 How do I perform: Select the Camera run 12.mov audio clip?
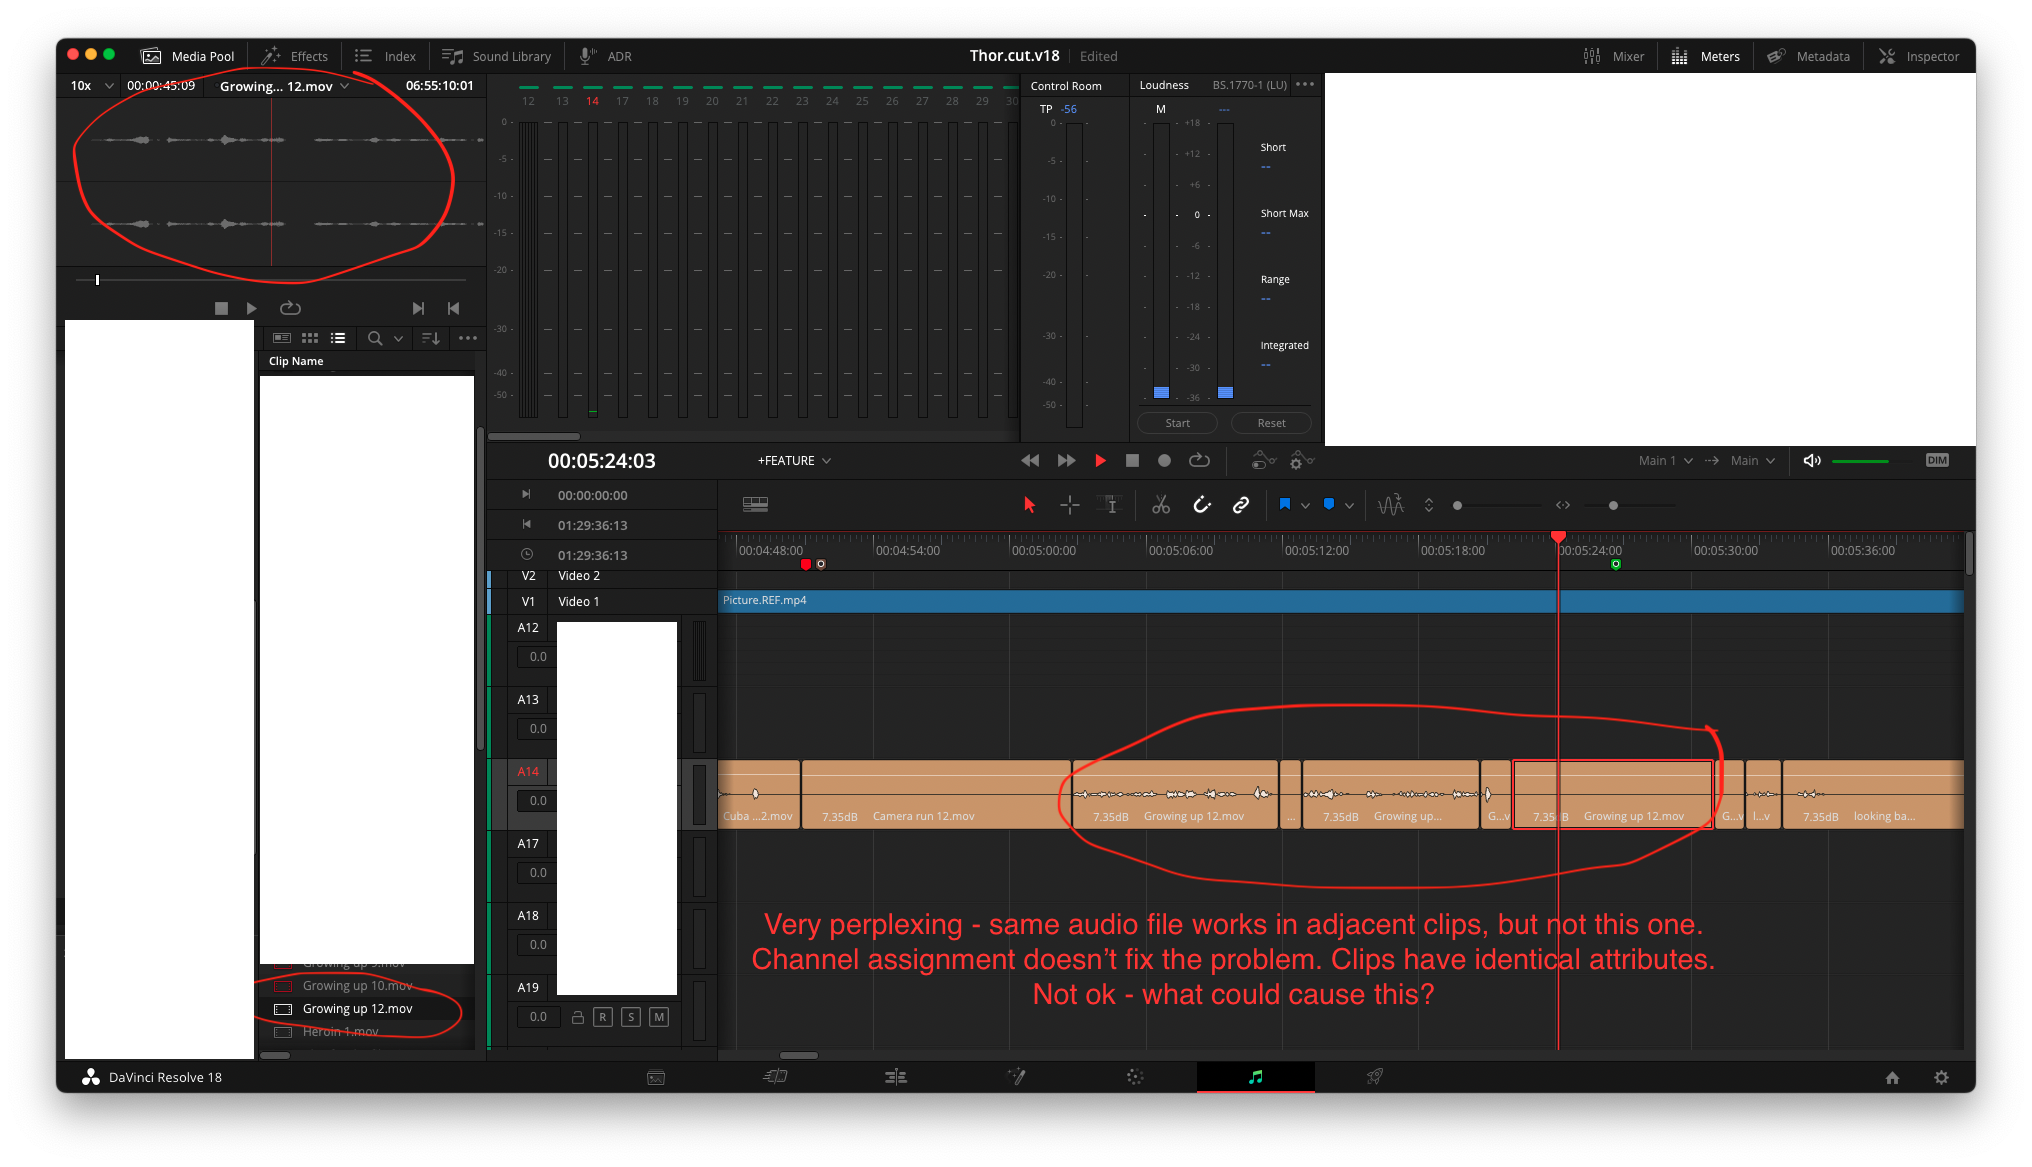936,795
